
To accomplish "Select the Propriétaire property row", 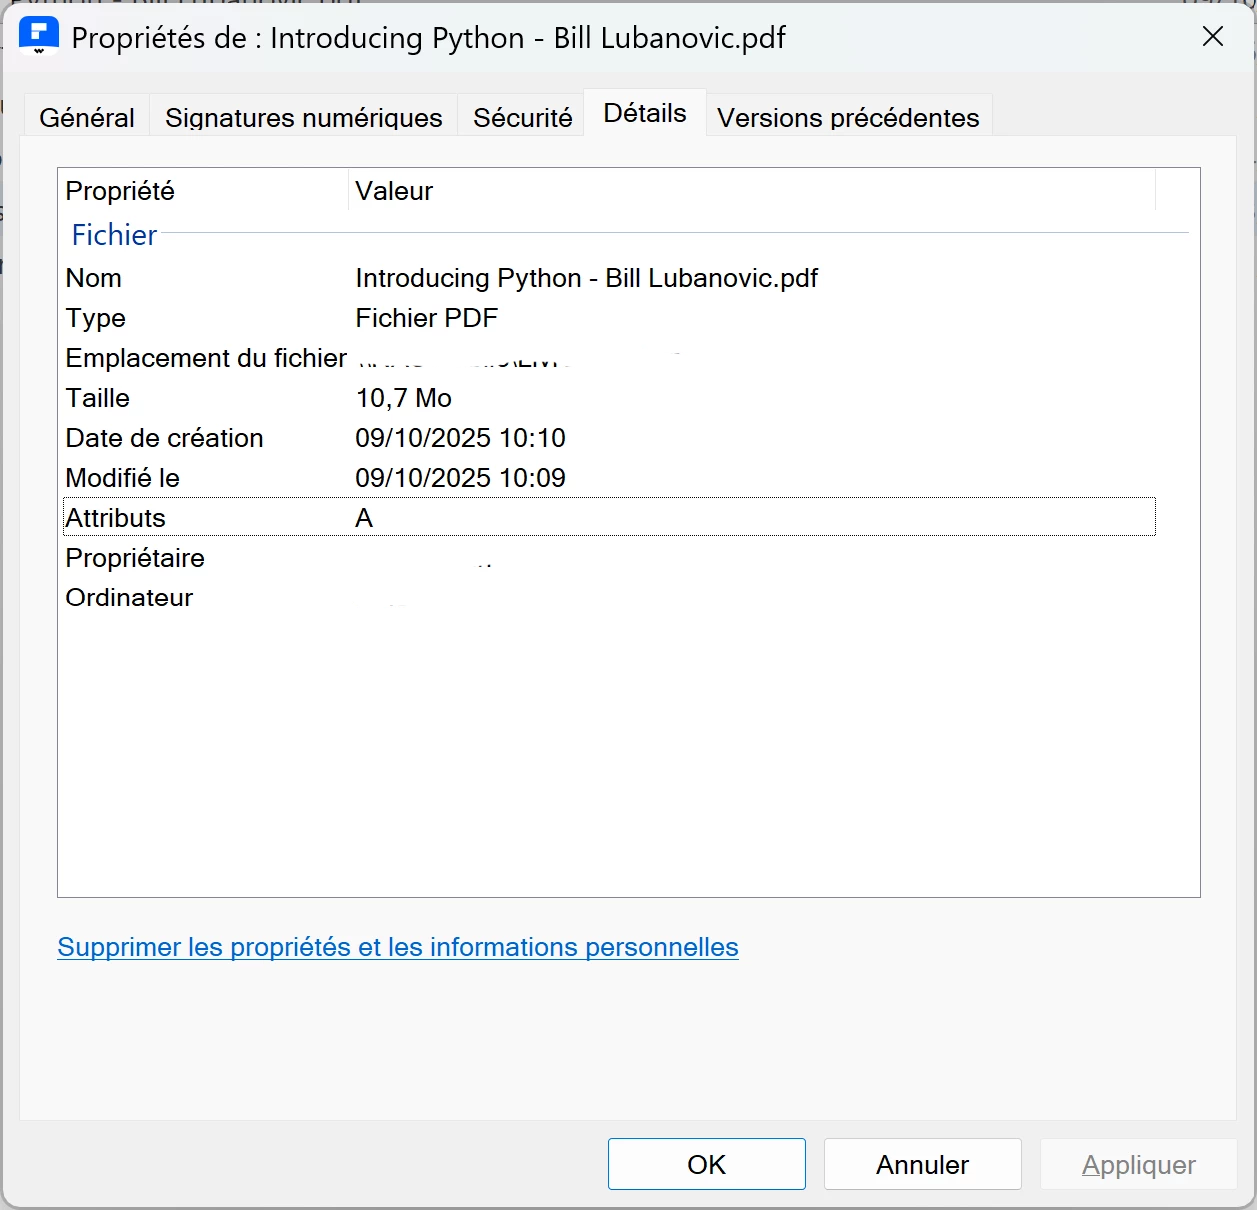I will (609, 558).
